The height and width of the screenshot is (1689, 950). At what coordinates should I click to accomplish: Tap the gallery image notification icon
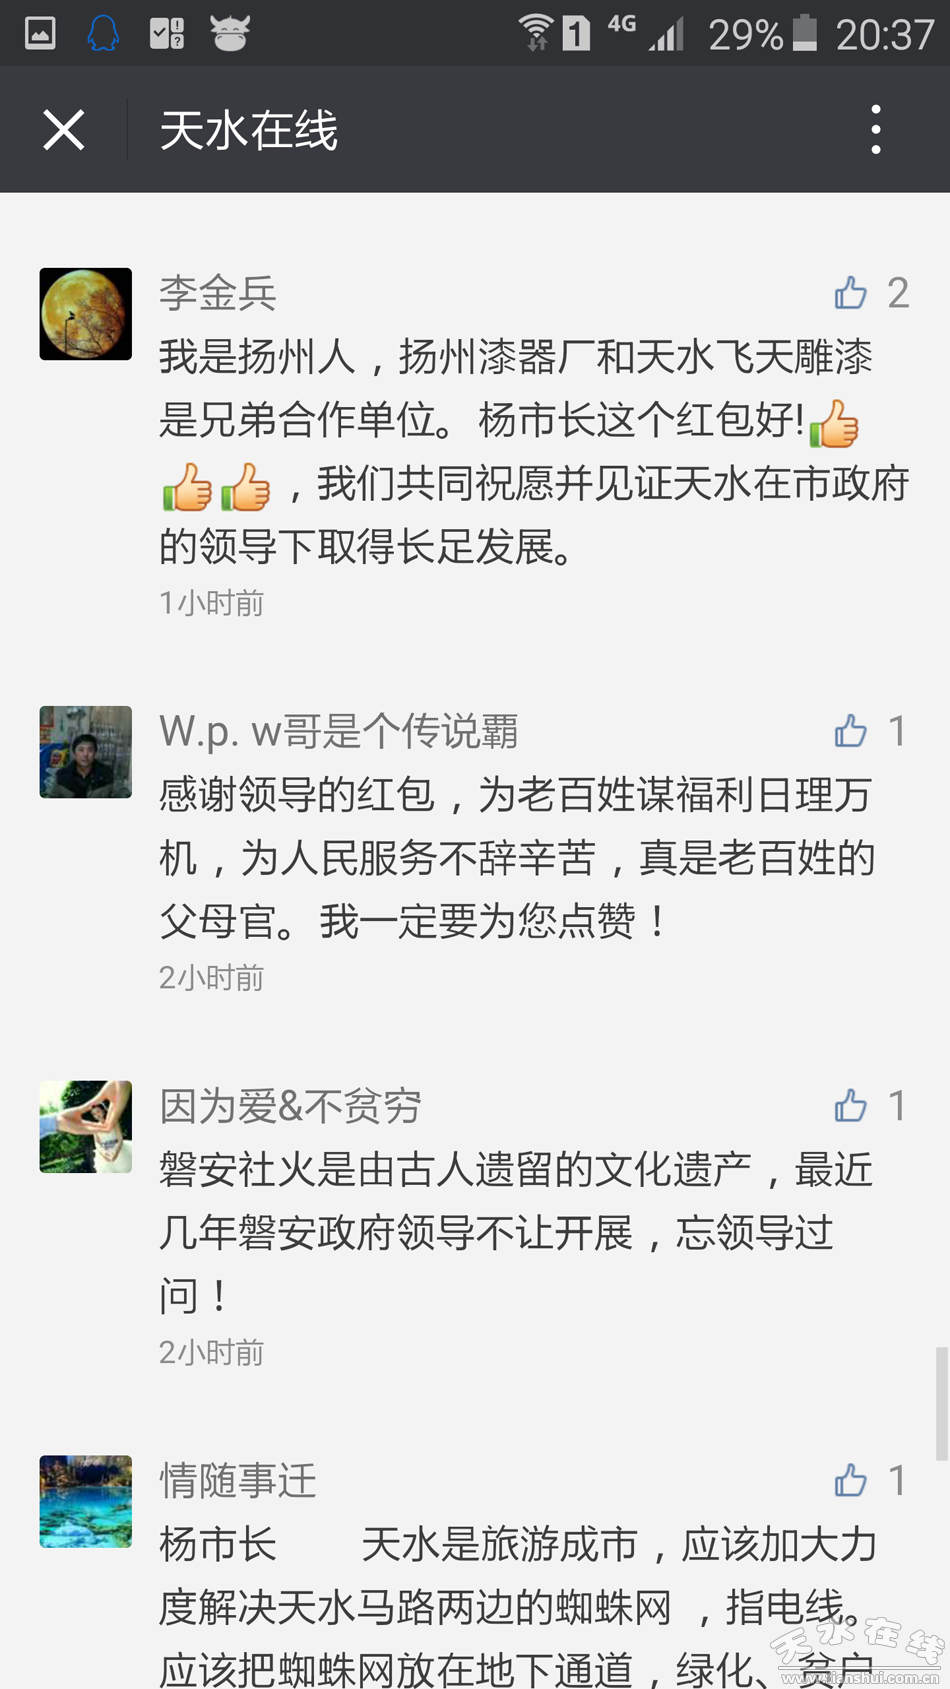[x=40, y=33]
